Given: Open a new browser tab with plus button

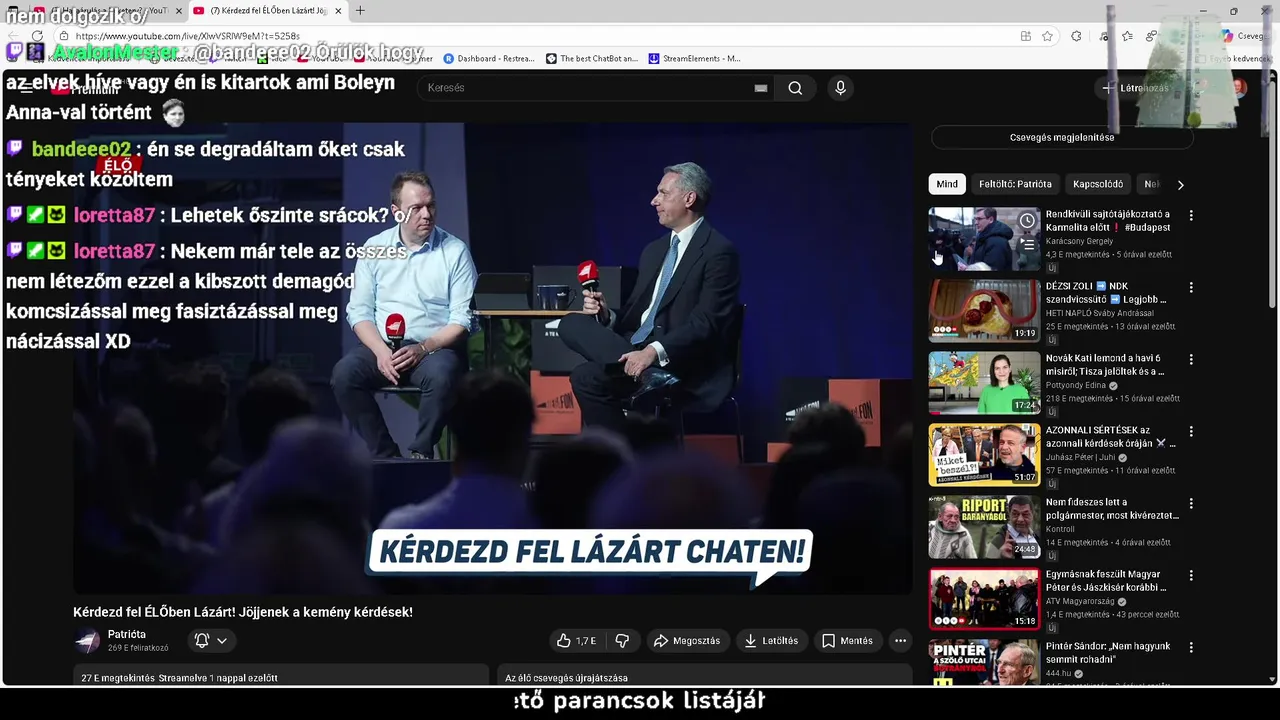Looking at the screenshot, I should pyautogui.click(x=360, y=11).
